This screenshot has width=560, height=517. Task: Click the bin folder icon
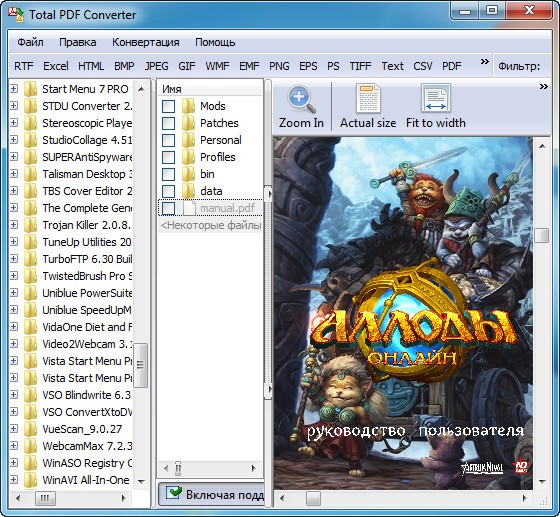[188, 174]
